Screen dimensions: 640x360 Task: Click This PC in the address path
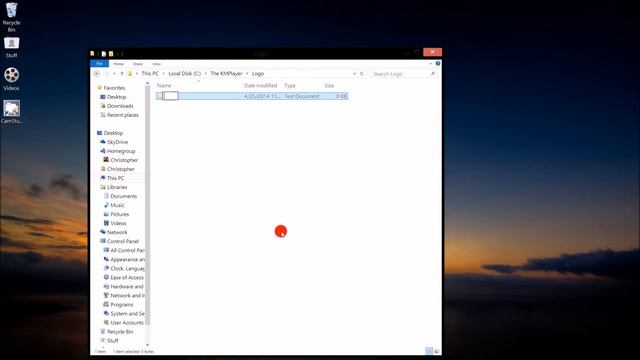pos(150,73)
